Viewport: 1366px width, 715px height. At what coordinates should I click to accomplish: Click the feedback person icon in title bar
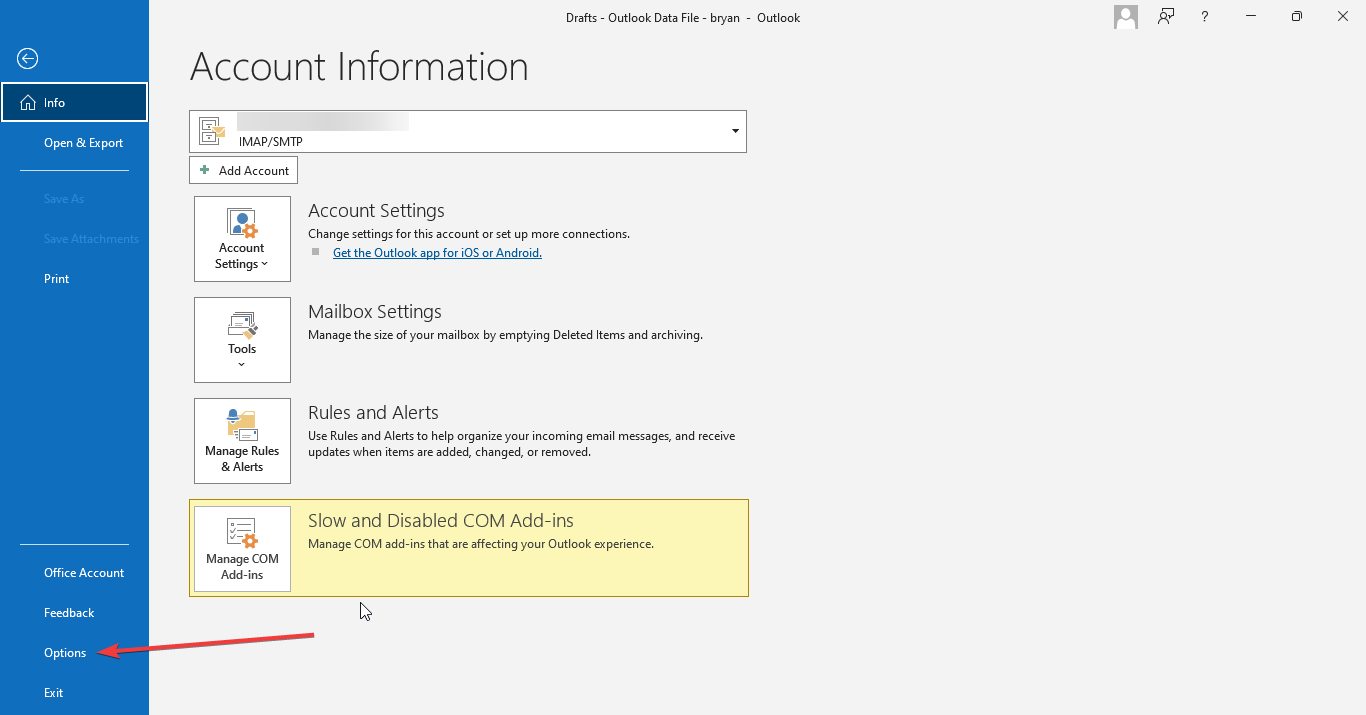click(x=1166, y=17)
